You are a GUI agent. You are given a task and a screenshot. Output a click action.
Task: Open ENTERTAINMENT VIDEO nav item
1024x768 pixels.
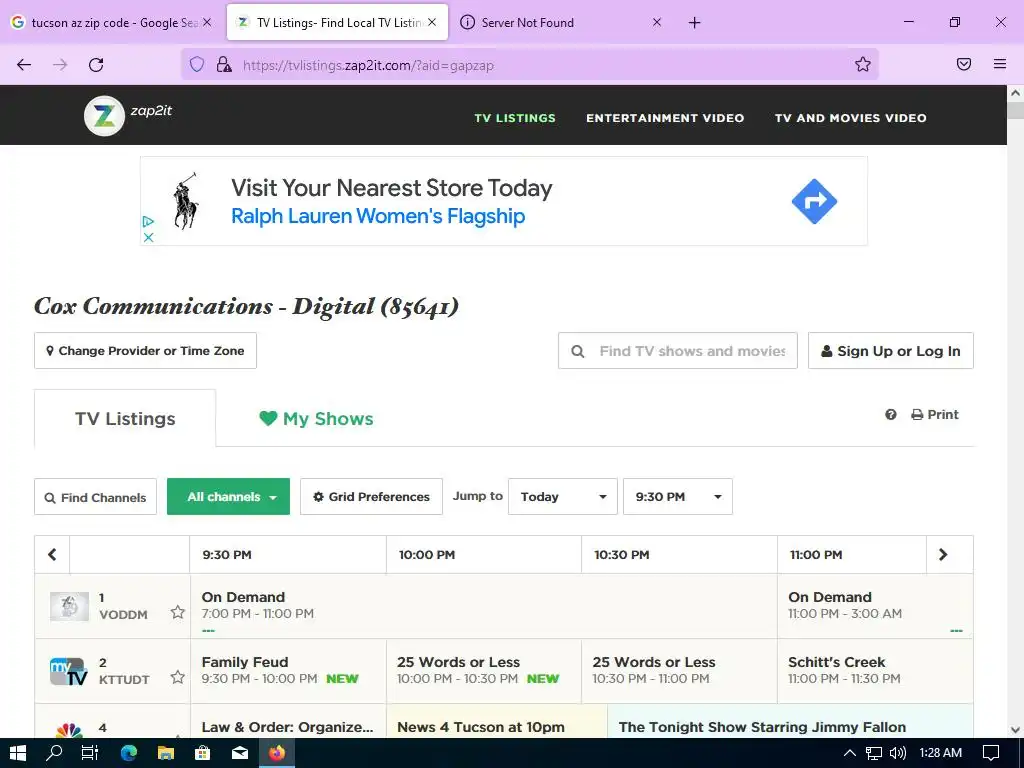pyautogui.click(x=665, y=118)
